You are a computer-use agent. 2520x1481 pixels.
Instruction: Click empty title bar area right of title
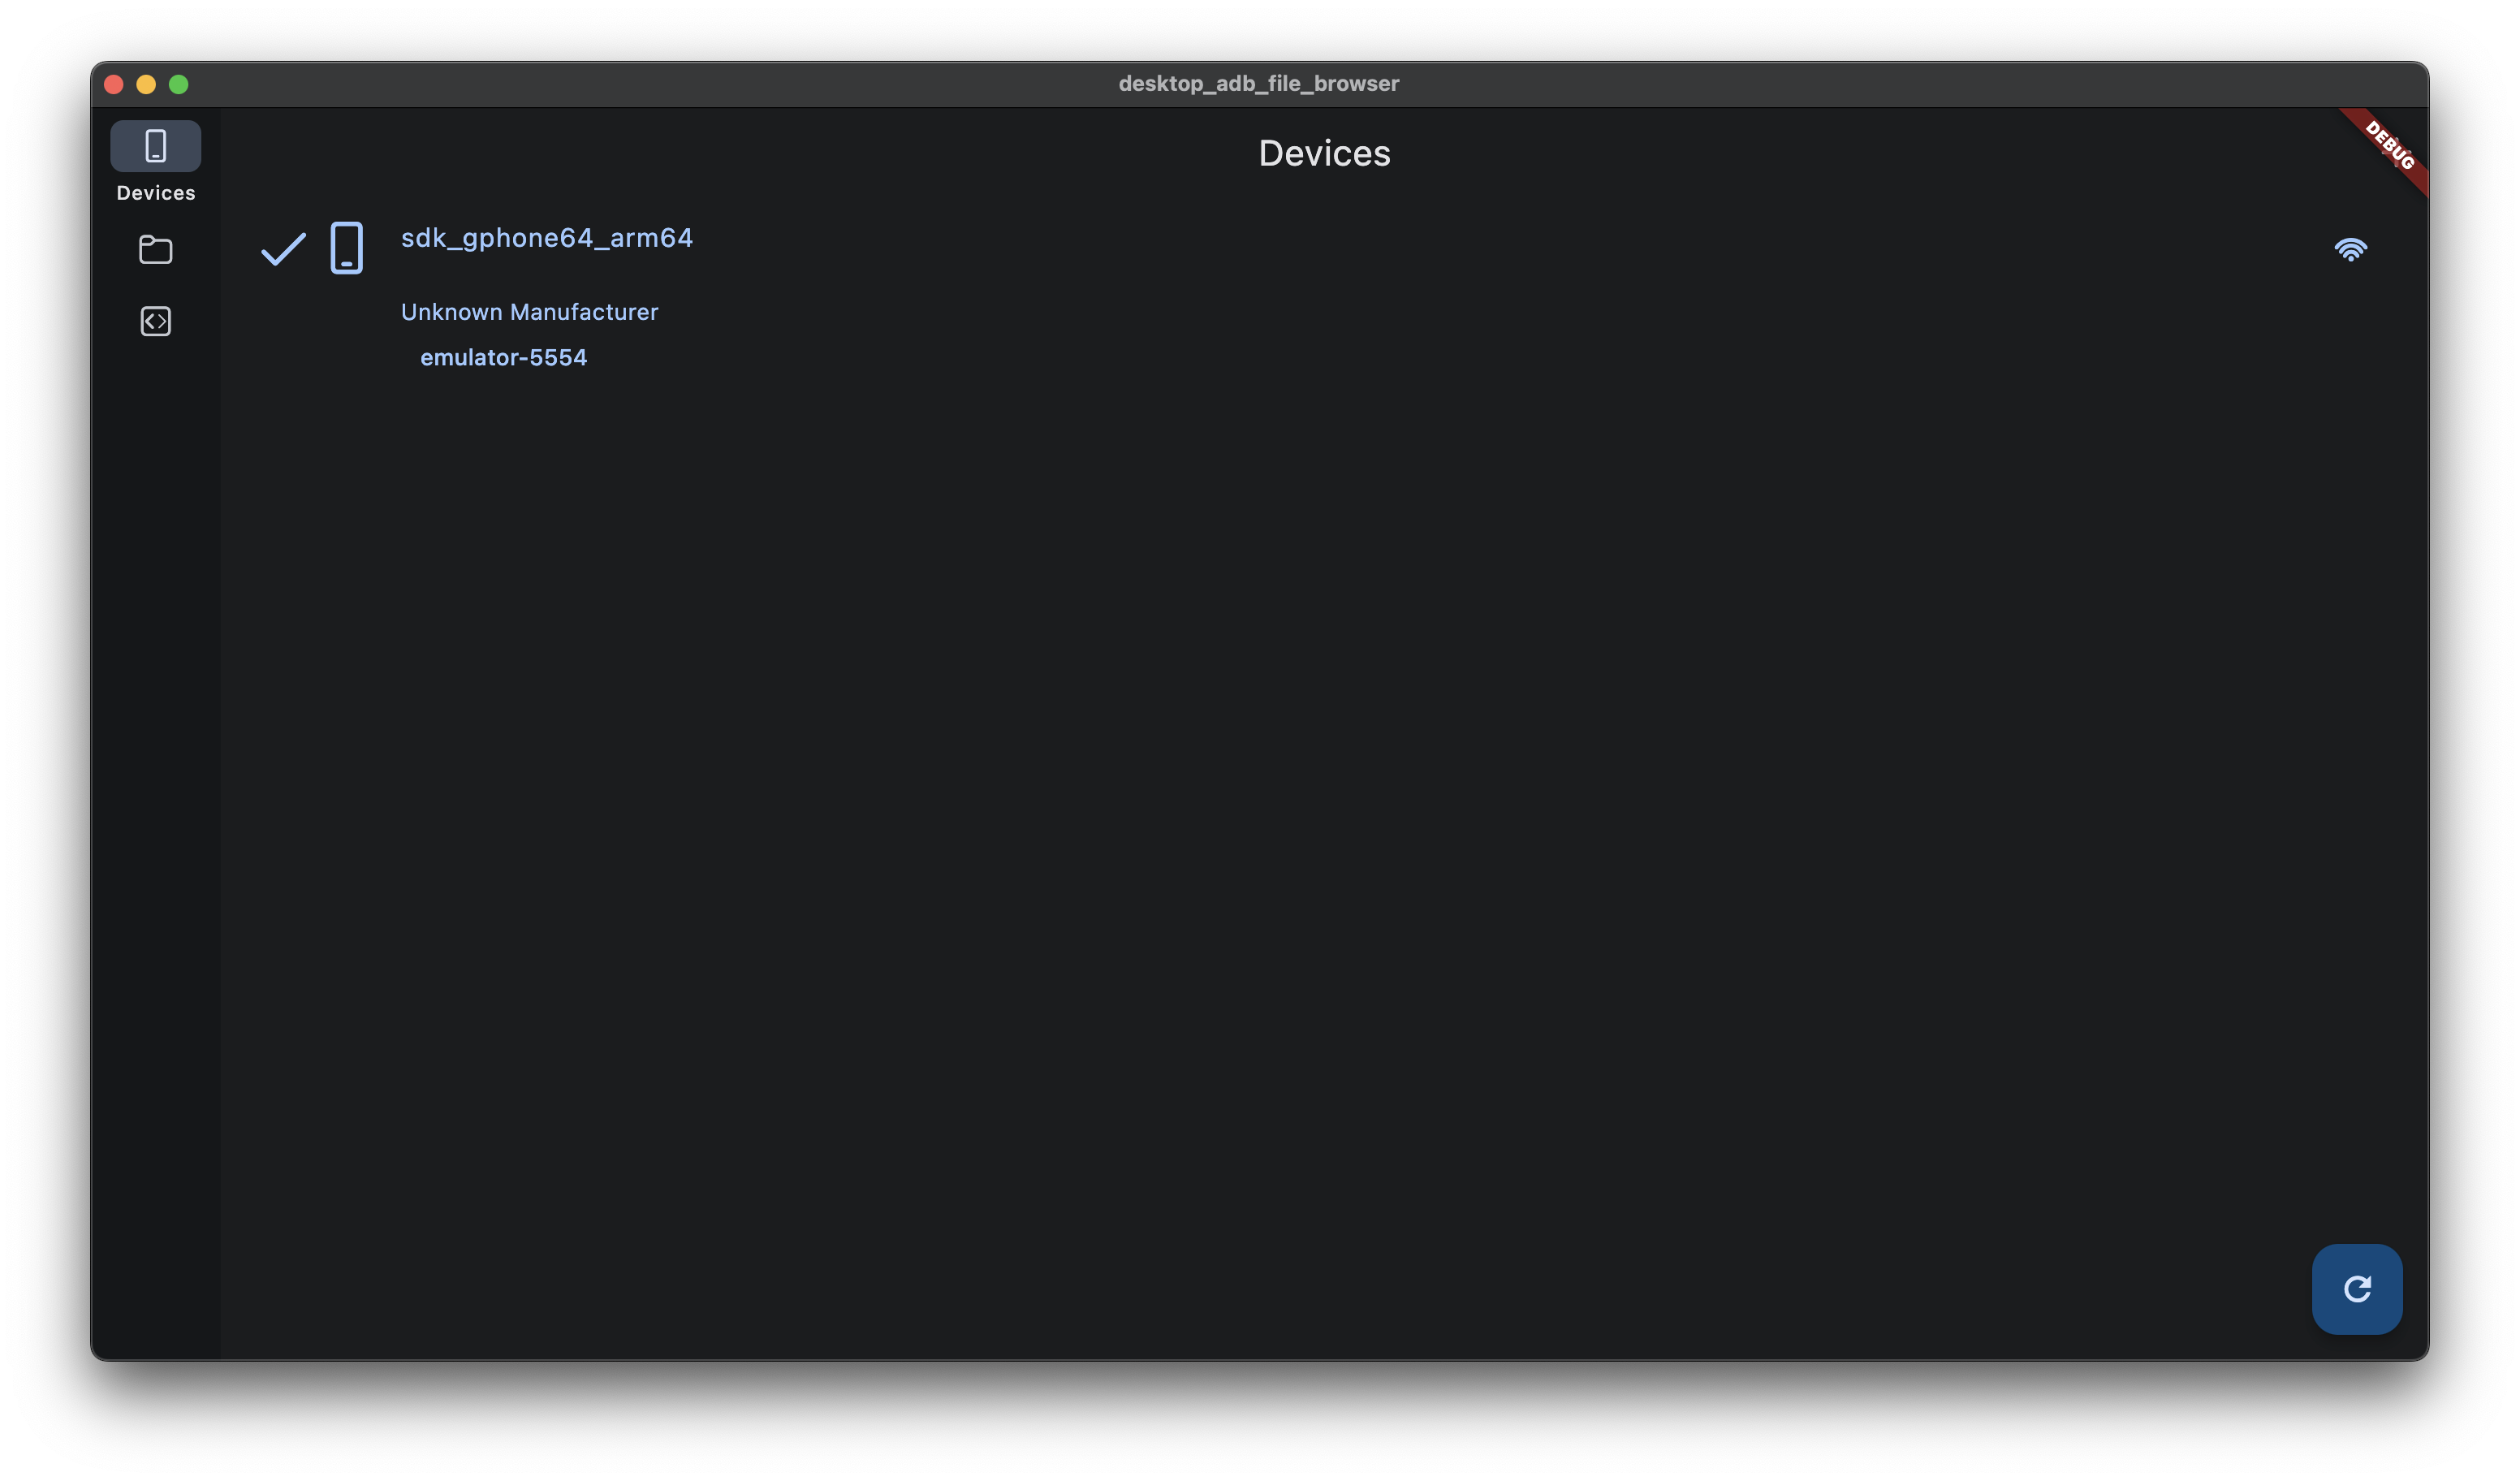pos(1900,84)
